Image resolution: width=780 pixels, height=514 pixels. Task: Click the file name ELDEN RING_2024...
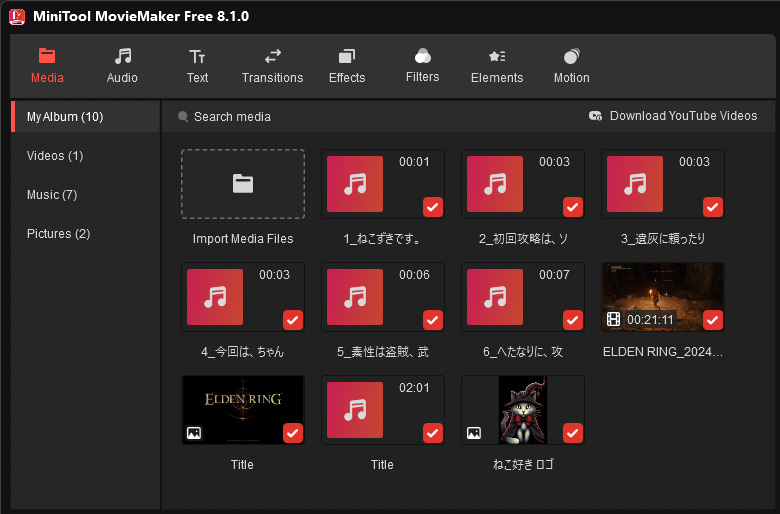point(663,352)
